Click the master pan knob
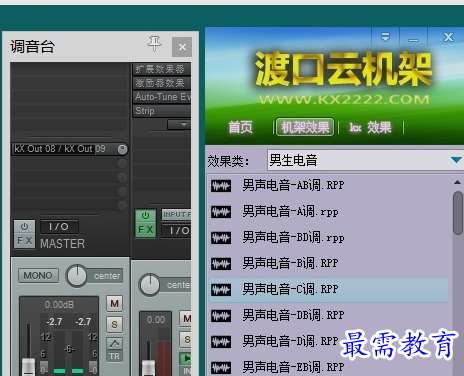The height and width of the screenshot is (376, 464). coord(77,276)
